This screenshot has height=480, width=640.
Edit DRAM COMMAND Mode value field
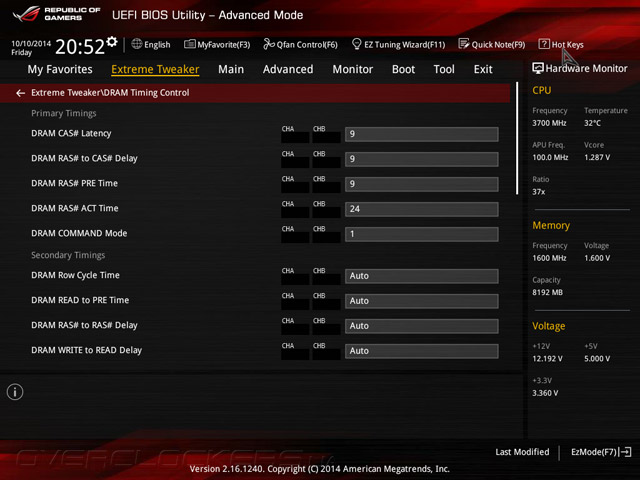click(422, 234)
